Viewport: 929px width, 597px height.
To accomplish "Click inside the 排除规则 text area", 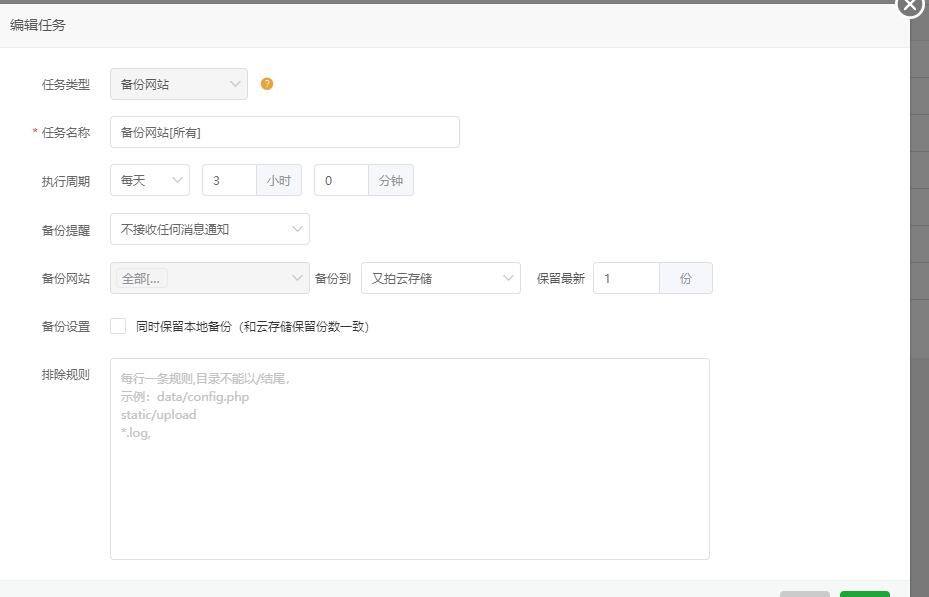I will tap(409, 458).
